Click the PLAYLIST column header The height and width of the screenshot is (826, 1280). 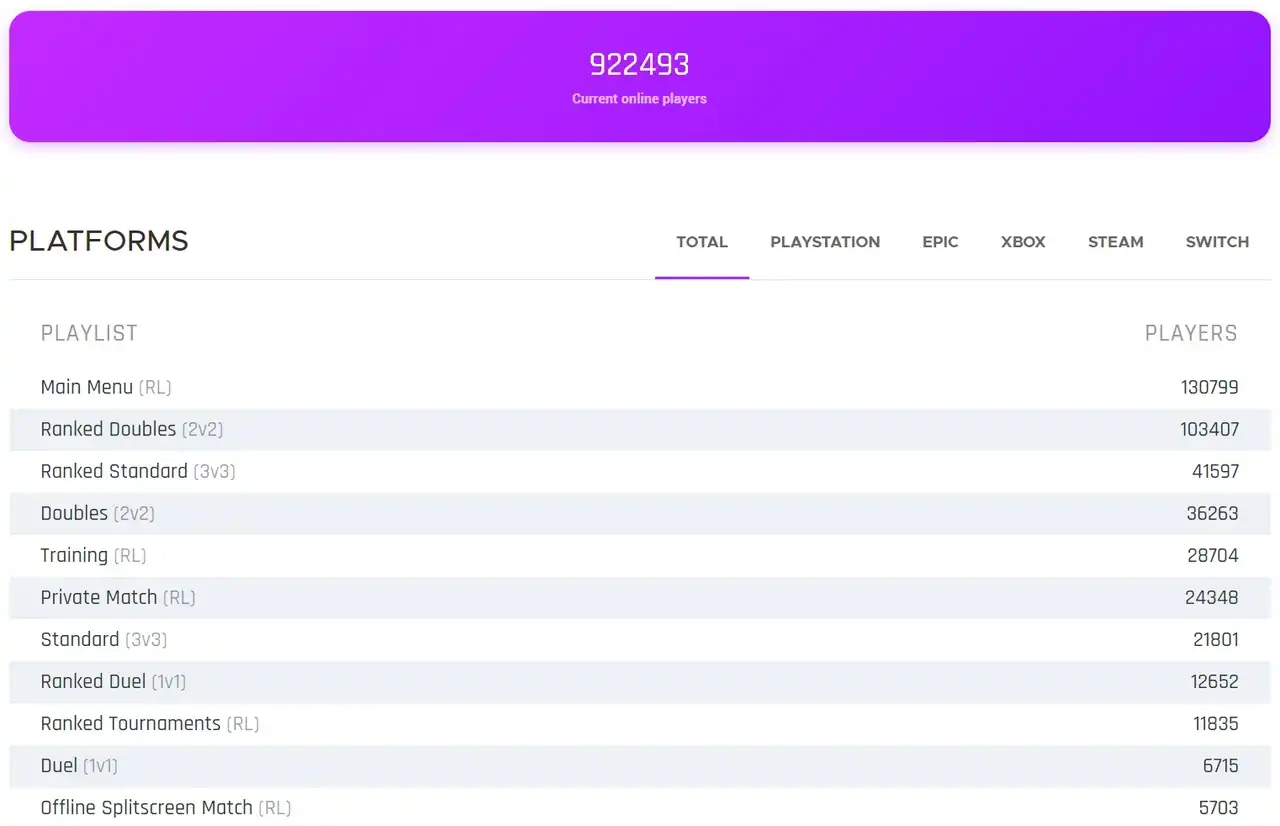pos(89,334)
